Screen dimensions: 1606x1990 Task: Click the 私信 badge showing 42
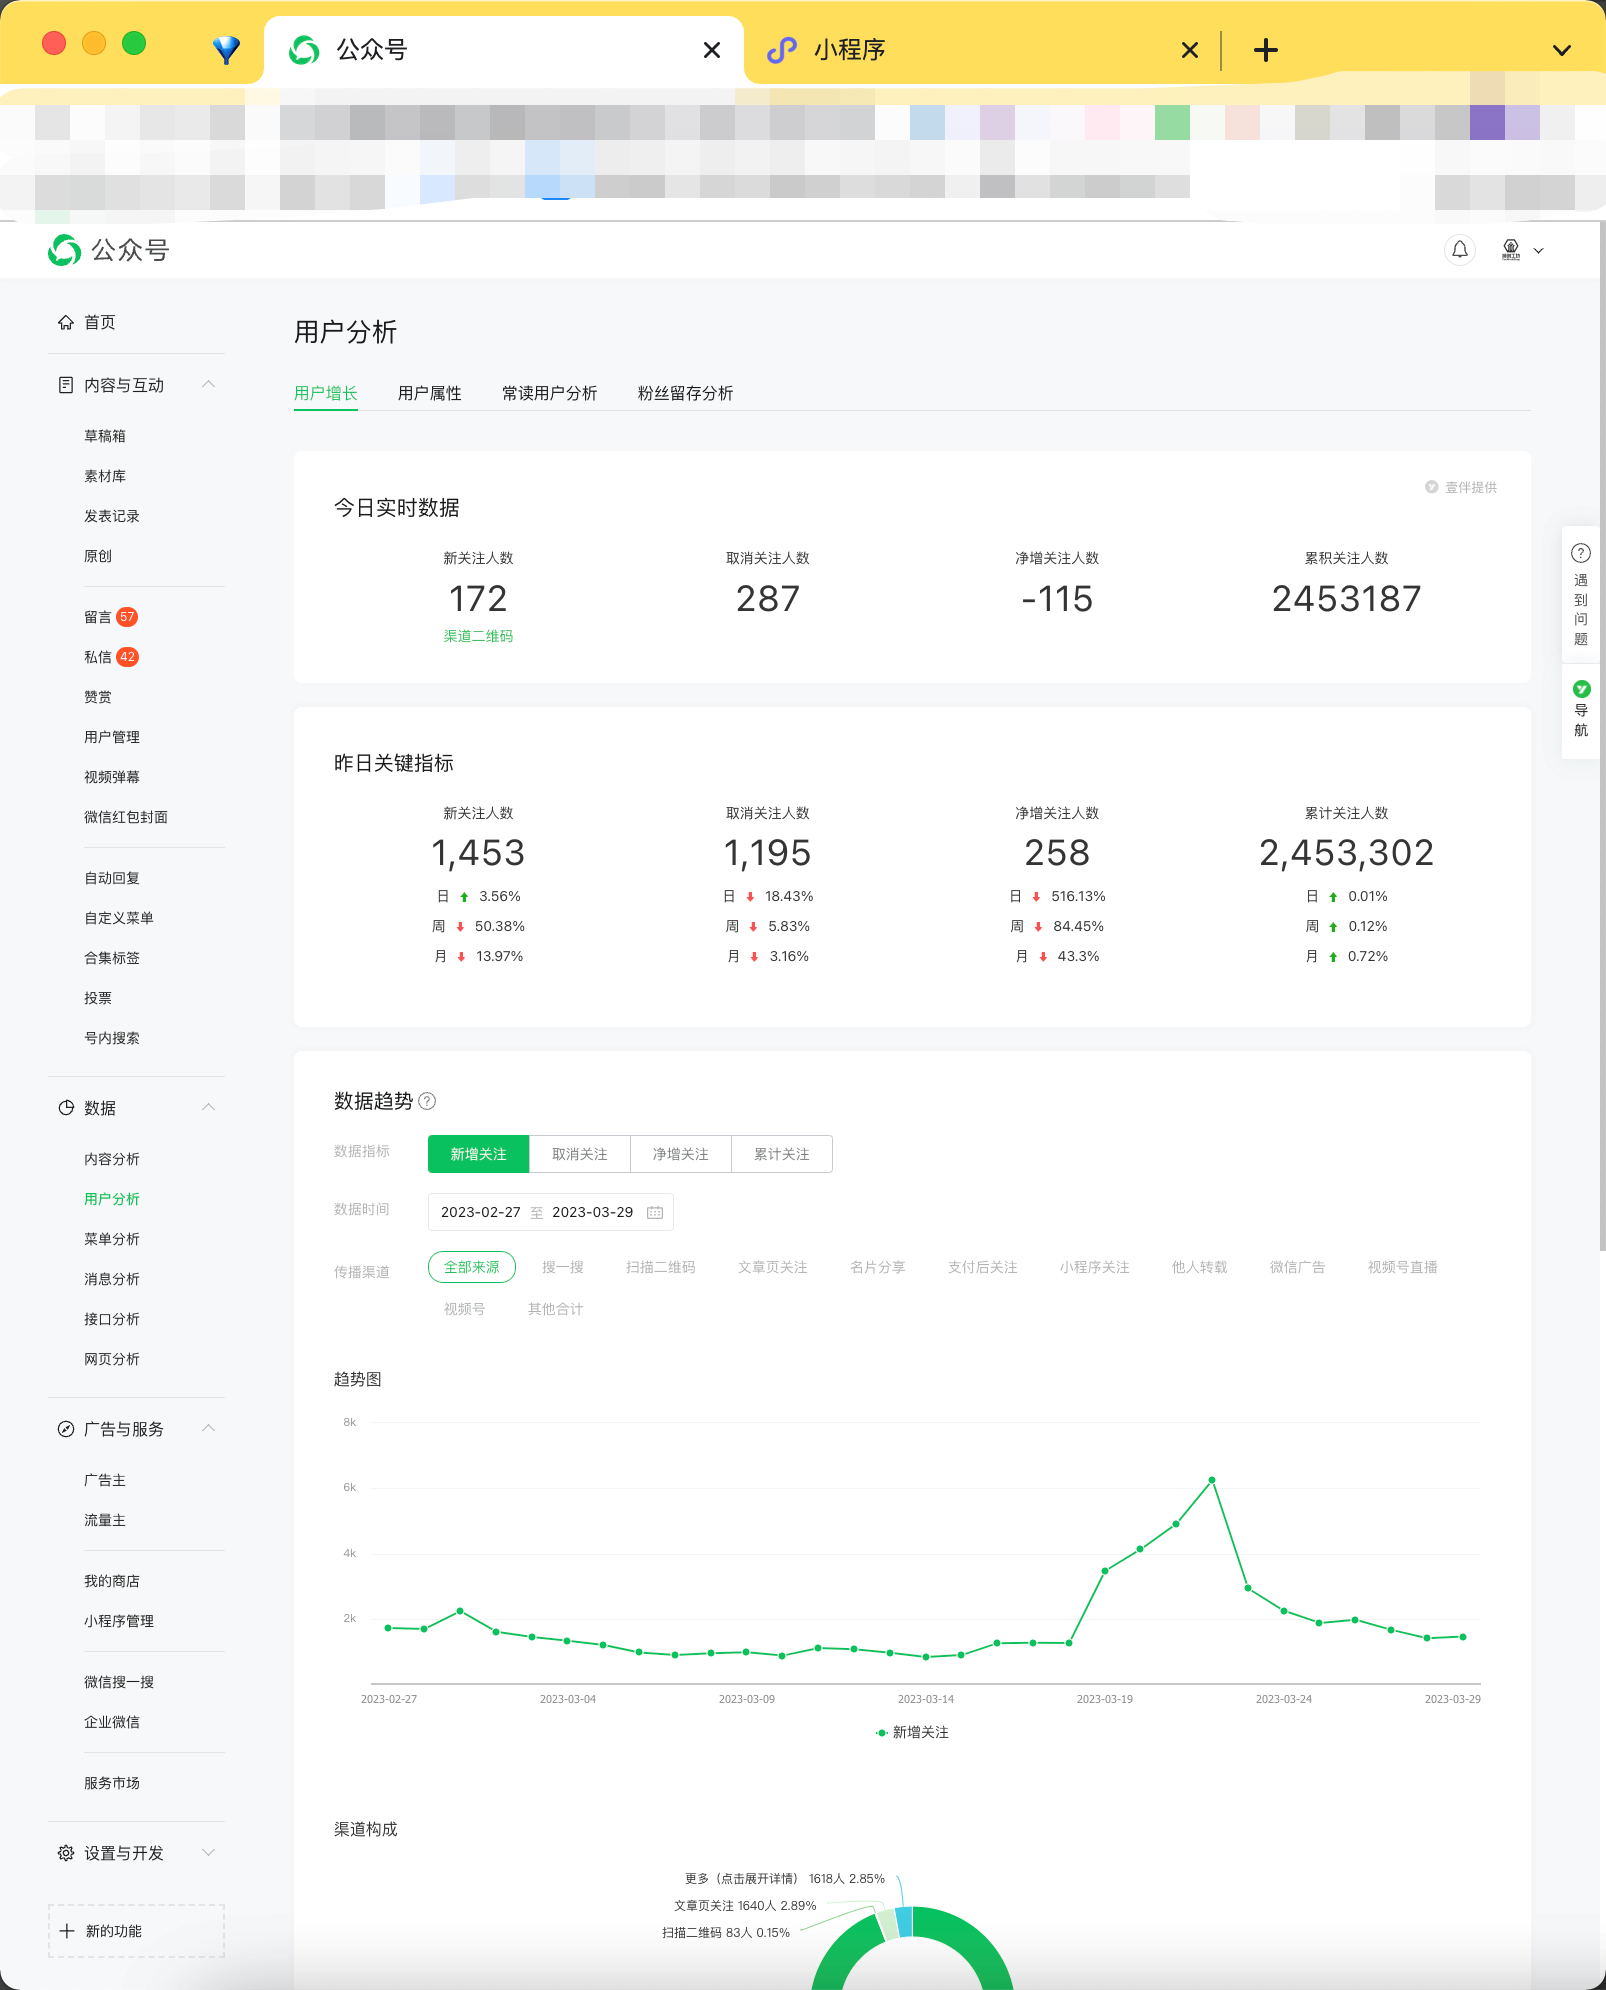click(127, 657)
